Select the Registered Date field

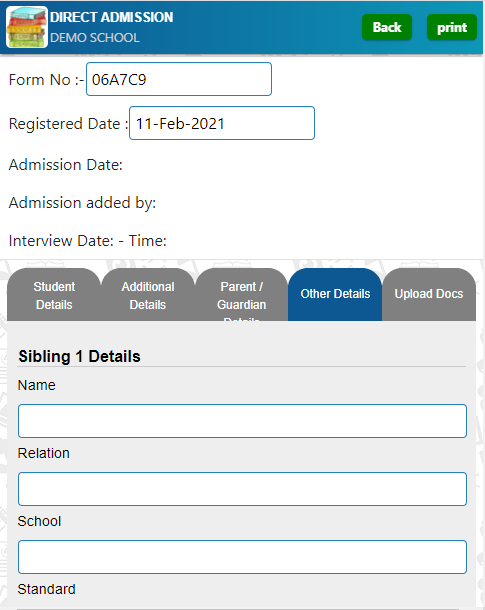pos(222,123)
